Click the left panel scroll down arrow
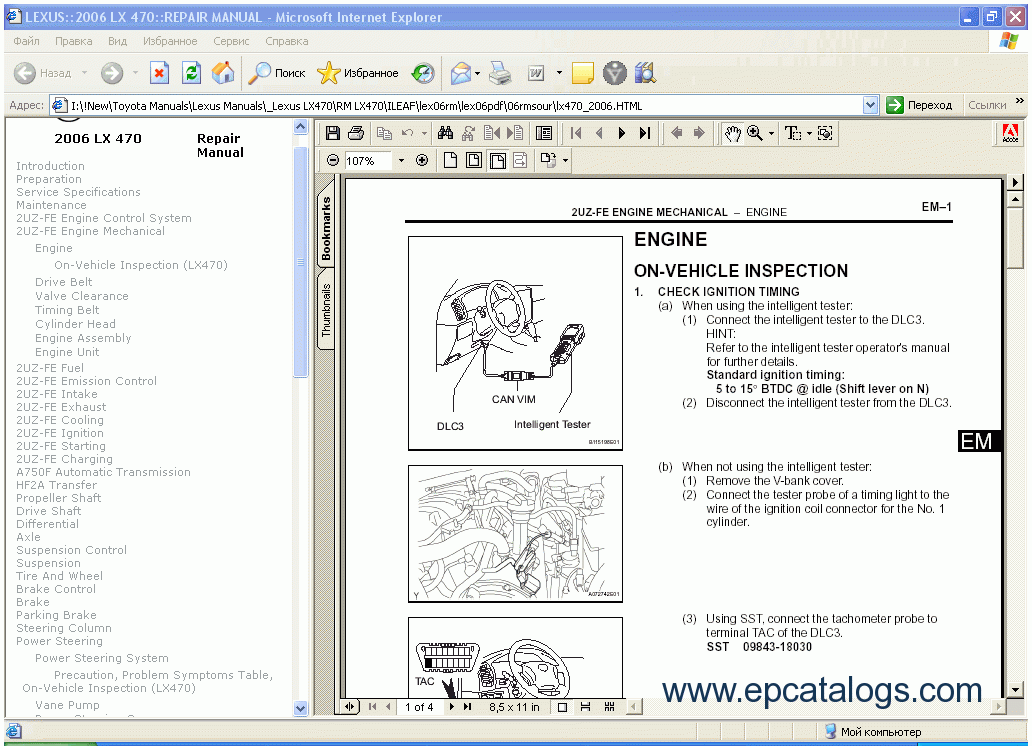The width and height of the screenshot is (1032, 746). click(x=301, y=708)
